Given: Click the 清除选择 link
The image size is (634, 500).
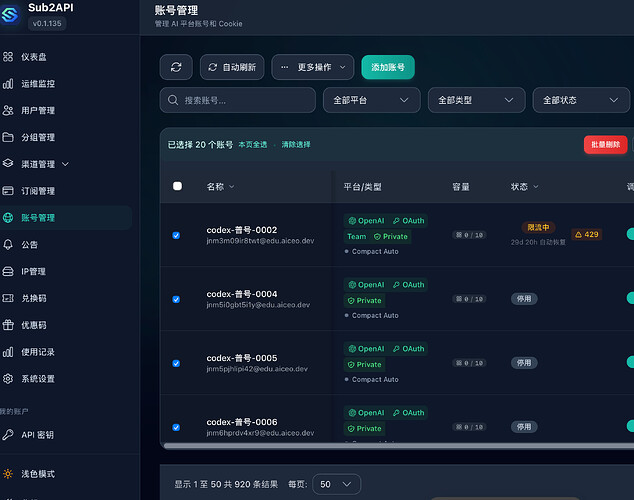Looking at the screenshot, I should (296, 144).
